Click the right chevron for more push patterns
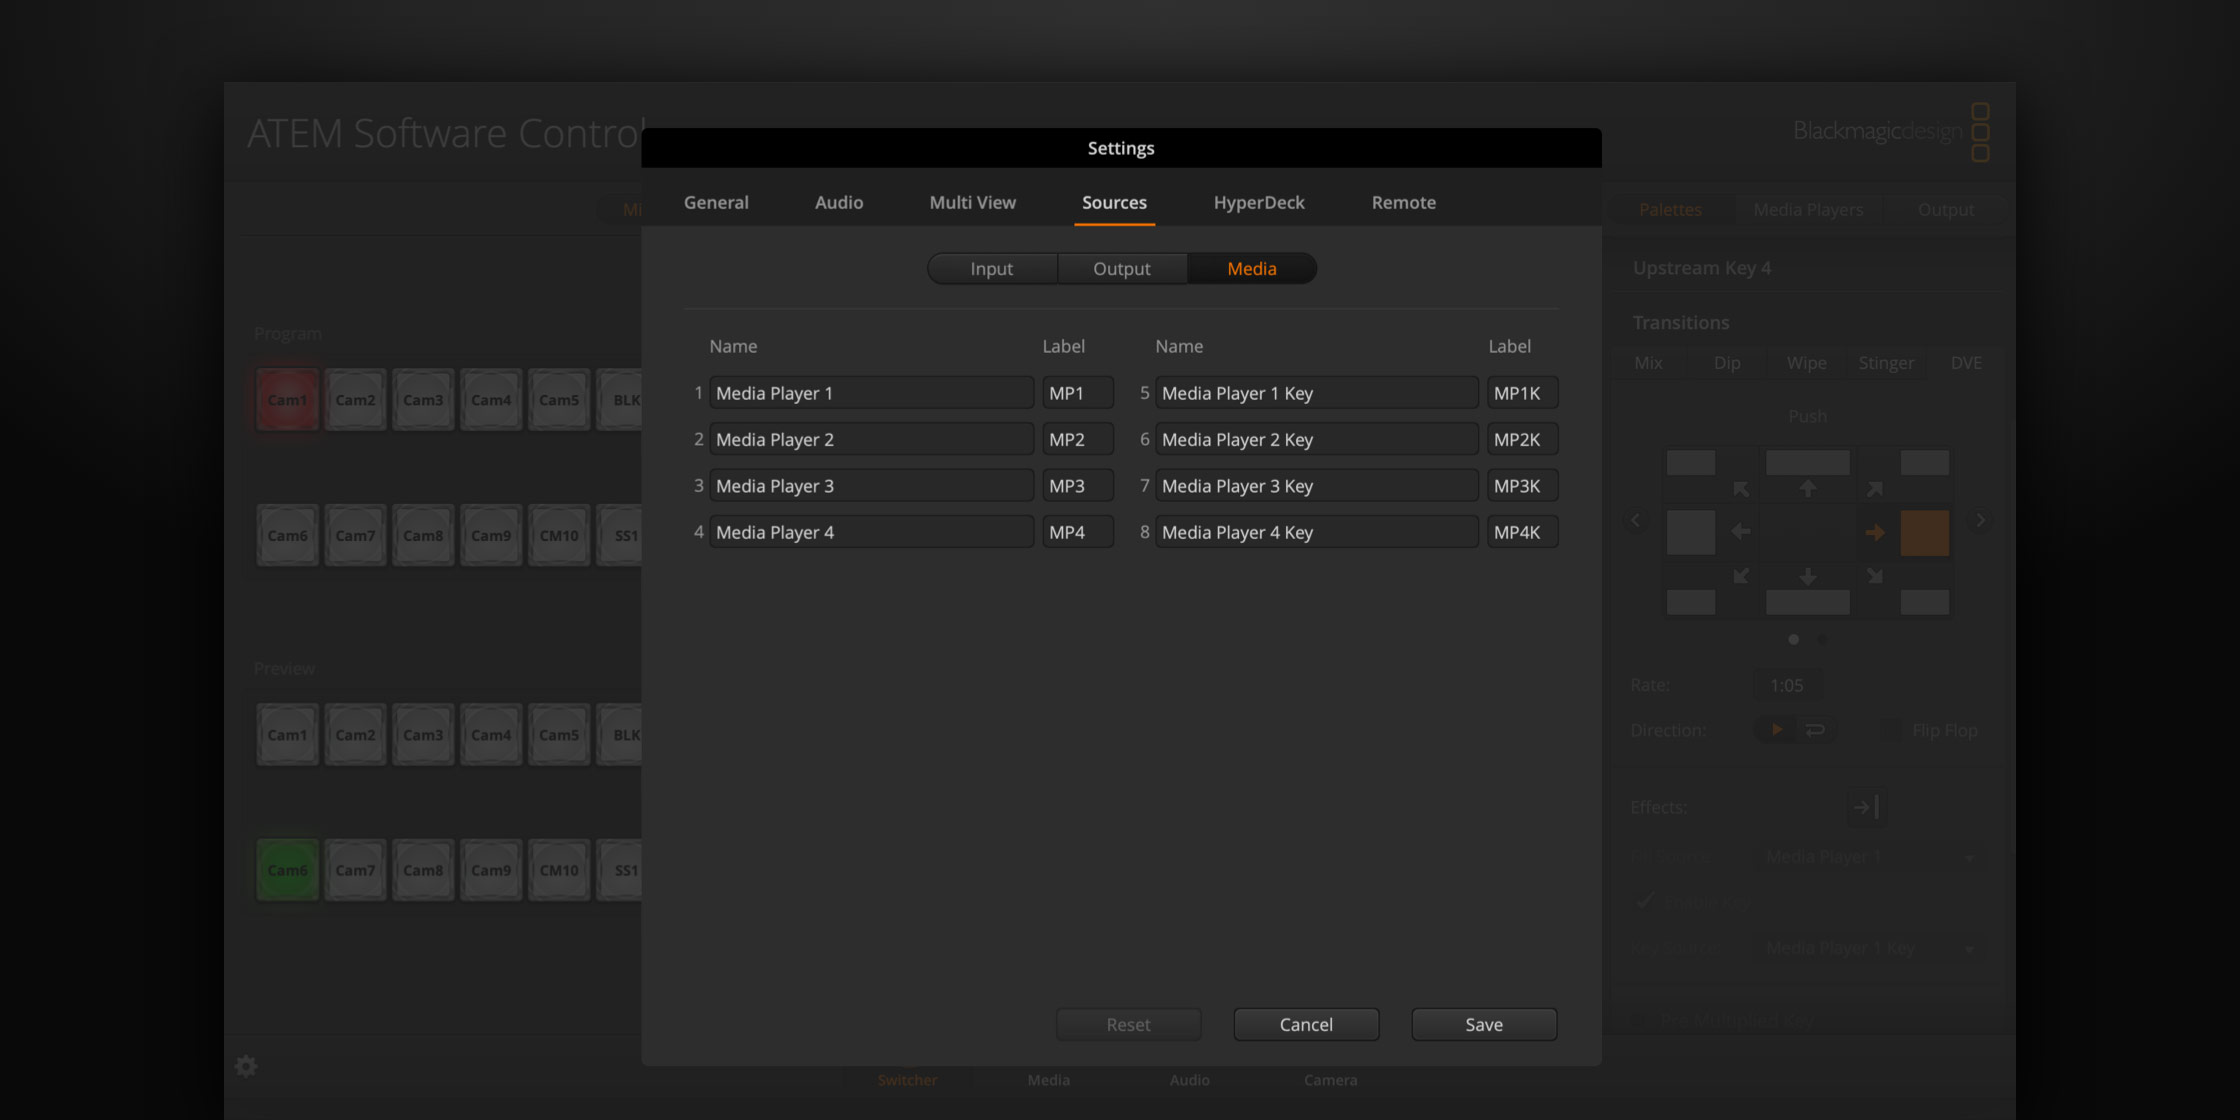The width and height of the screenshot is (2240, 1120). coord(1980,519)
